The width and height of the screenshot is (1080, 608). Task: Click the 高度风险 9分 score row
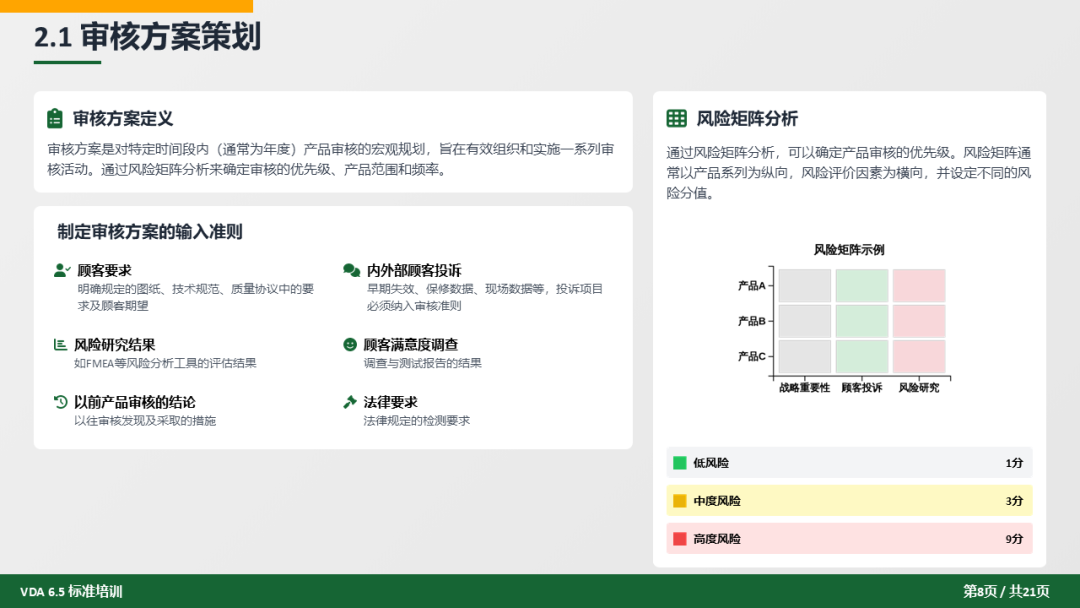(x=849, y=539)
